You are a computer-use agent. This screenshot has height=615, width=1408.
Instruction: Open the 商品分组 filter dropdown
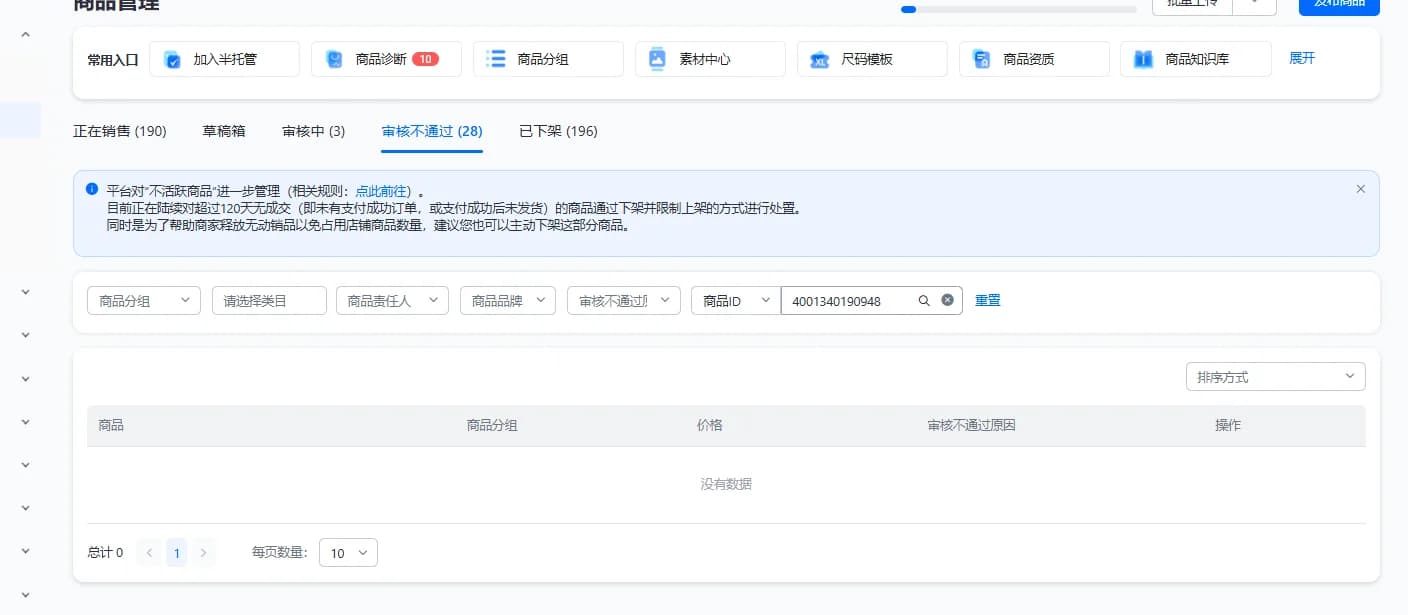(144, 301)
